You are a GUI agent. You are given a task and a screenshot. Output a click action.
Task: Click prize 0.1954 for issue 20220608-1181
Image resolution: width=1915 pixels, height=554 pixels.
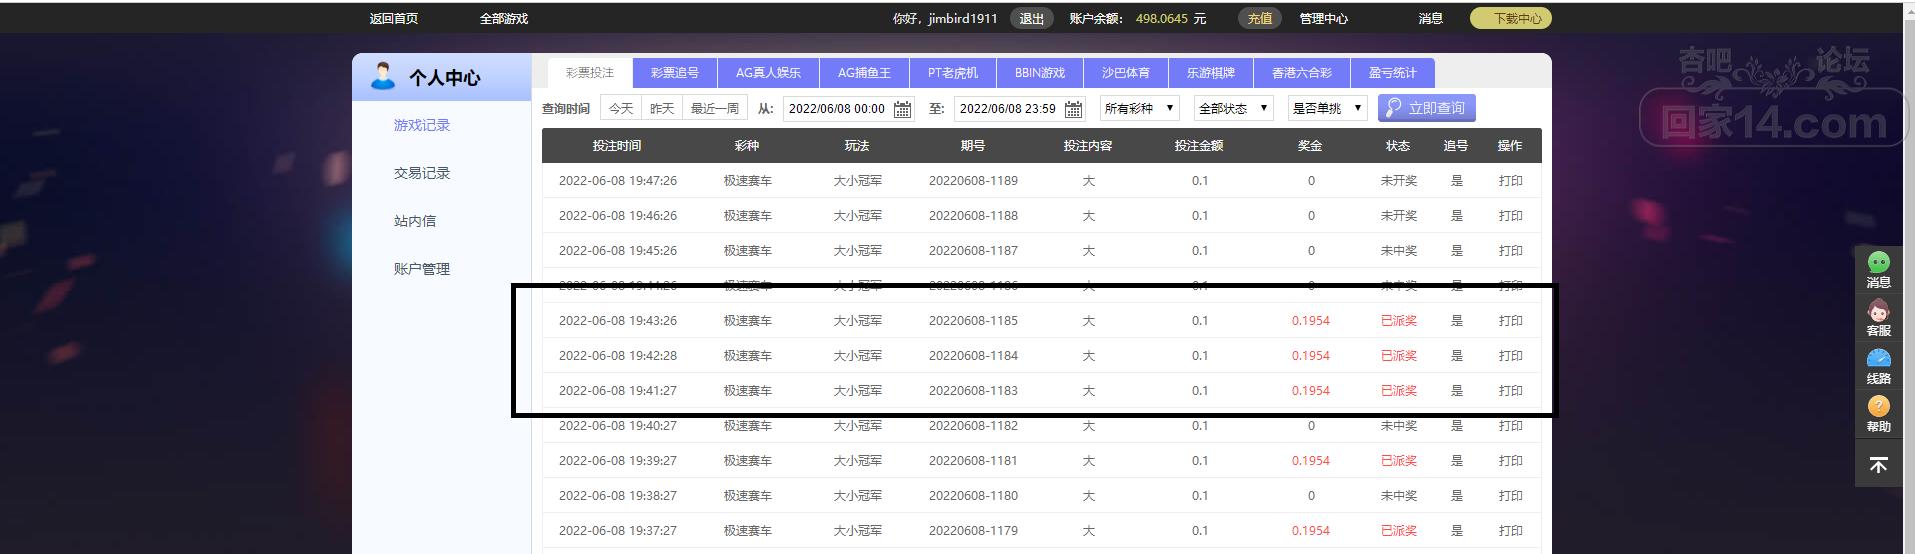(1310, 461)
